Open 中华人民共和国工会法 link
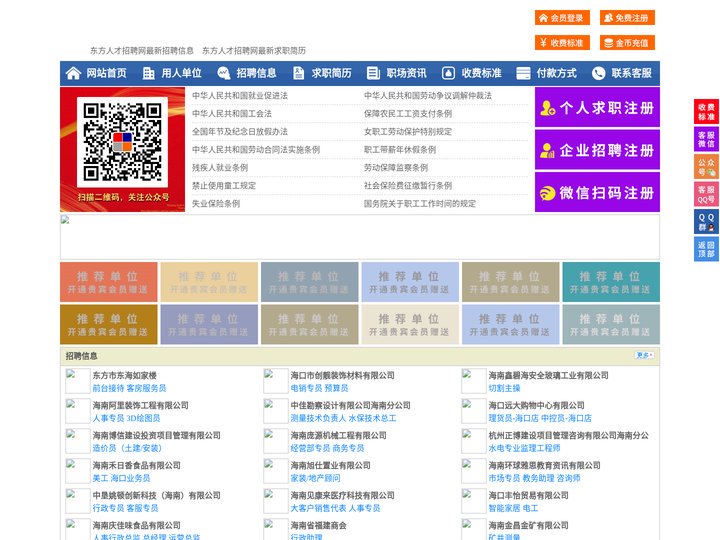 tap(231, 113)
